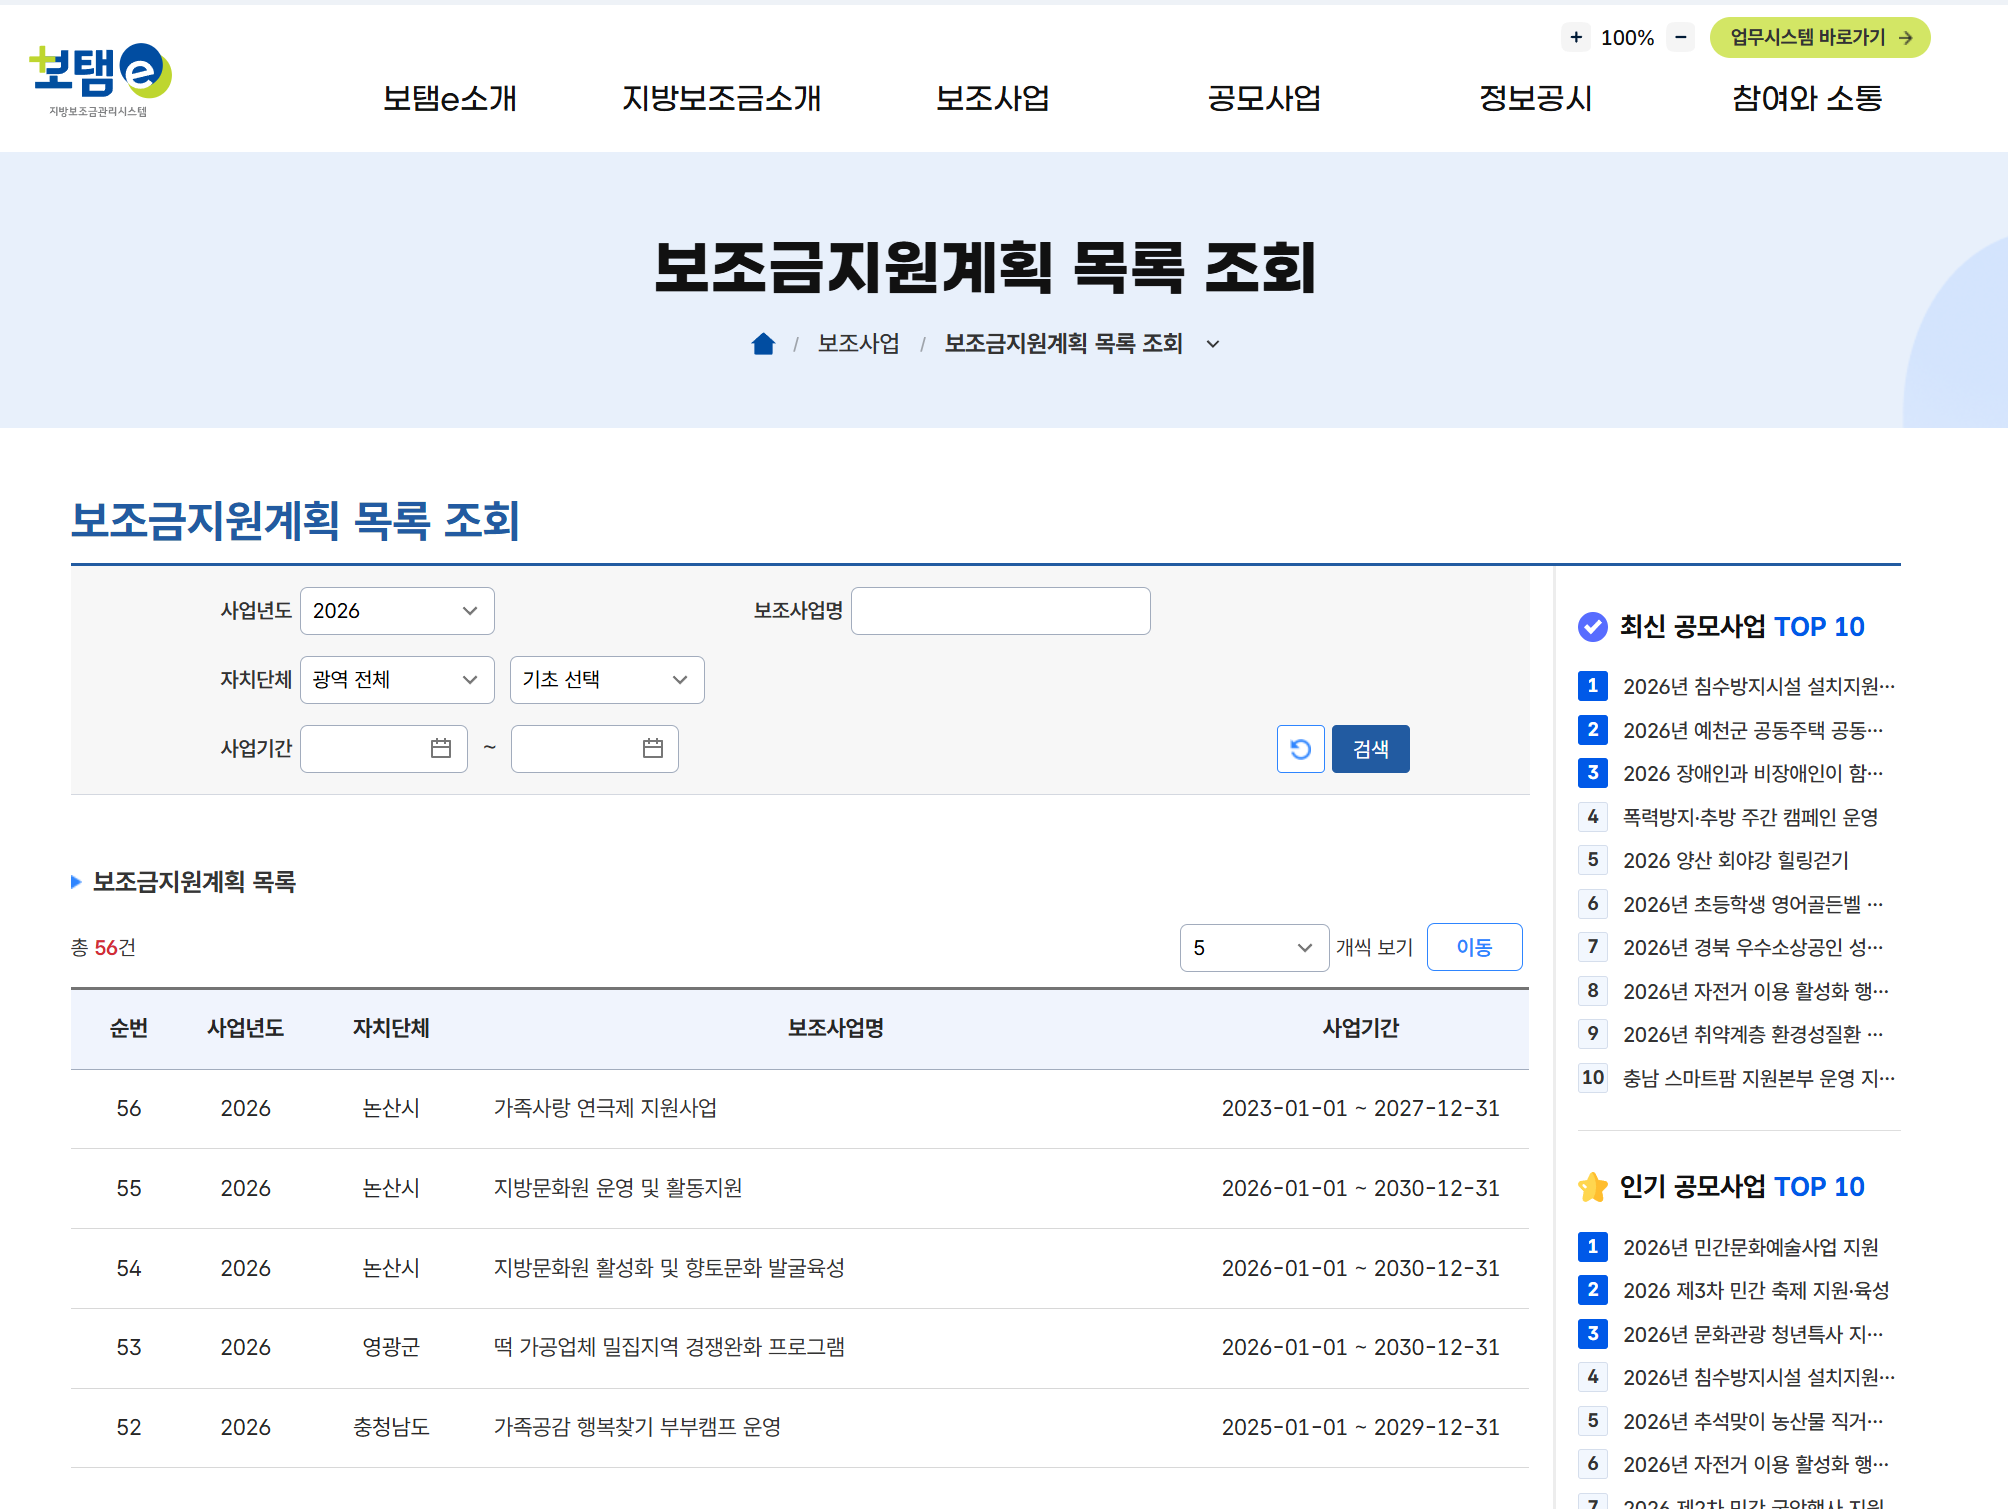Click the 충청남도 cell in row 52

click(391, 1427)
